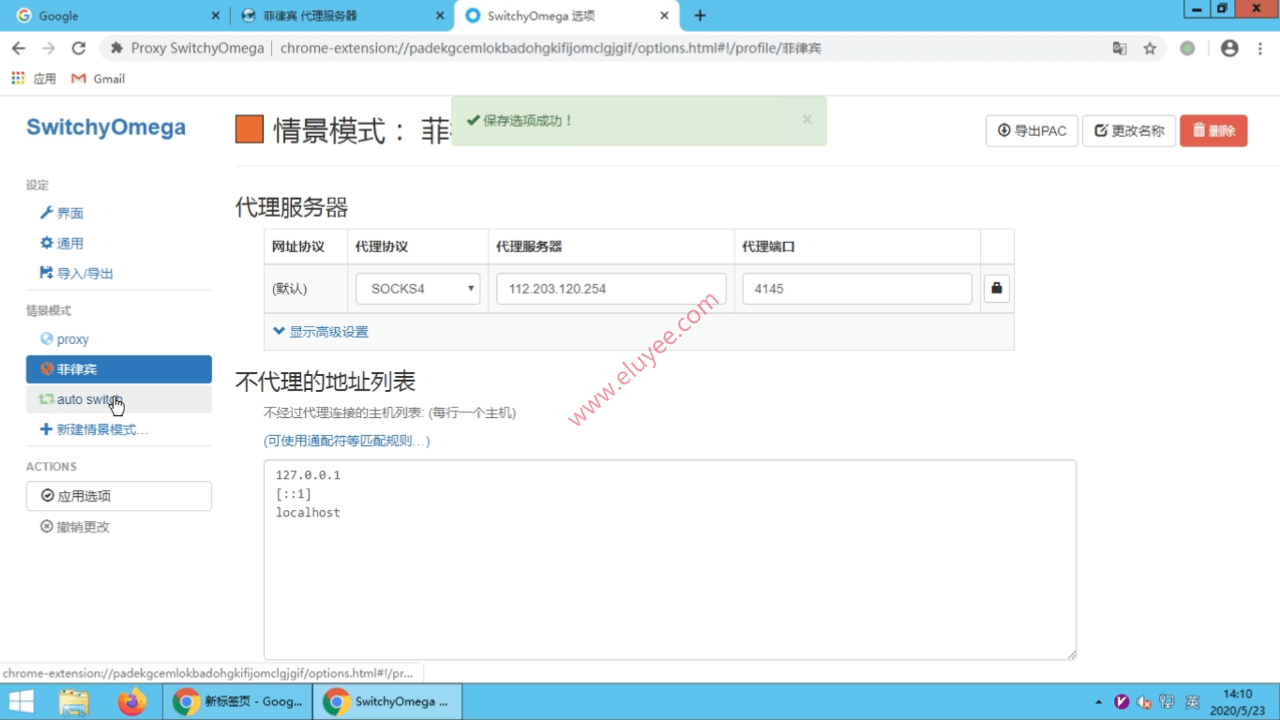Show hidden tray icons
The image size is (1280, 720).
point(1098,701)
